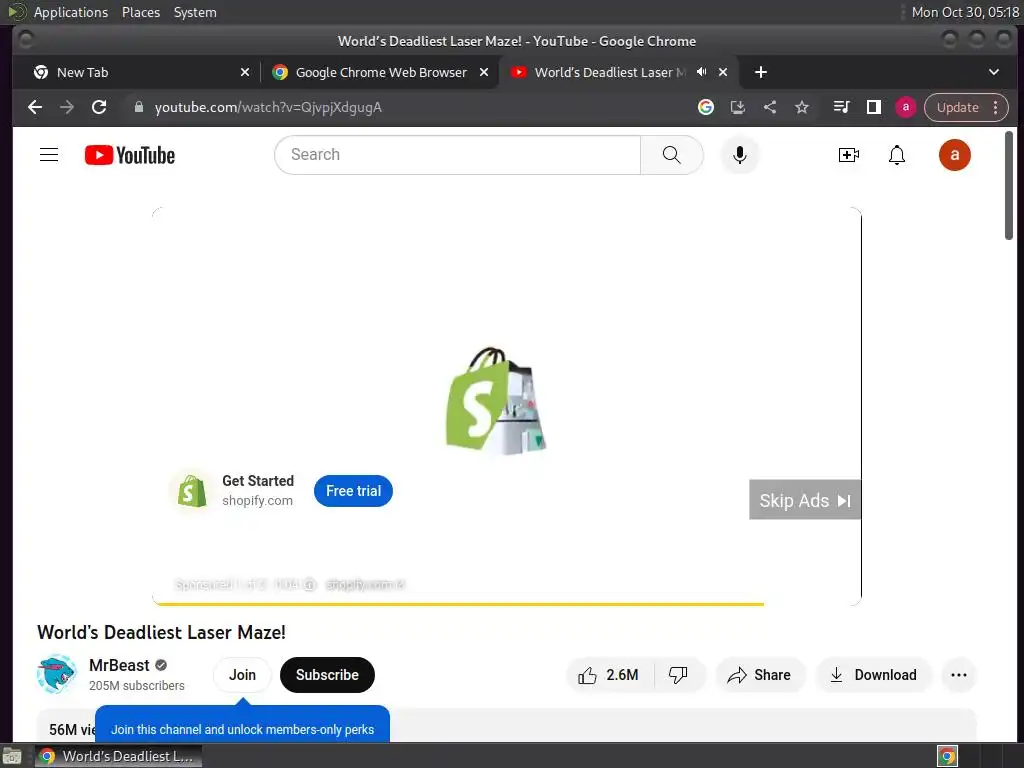Select World's Deadliest taskbar window button
The width and height of the screenshot is (1024, 768).
coord(118,756)
